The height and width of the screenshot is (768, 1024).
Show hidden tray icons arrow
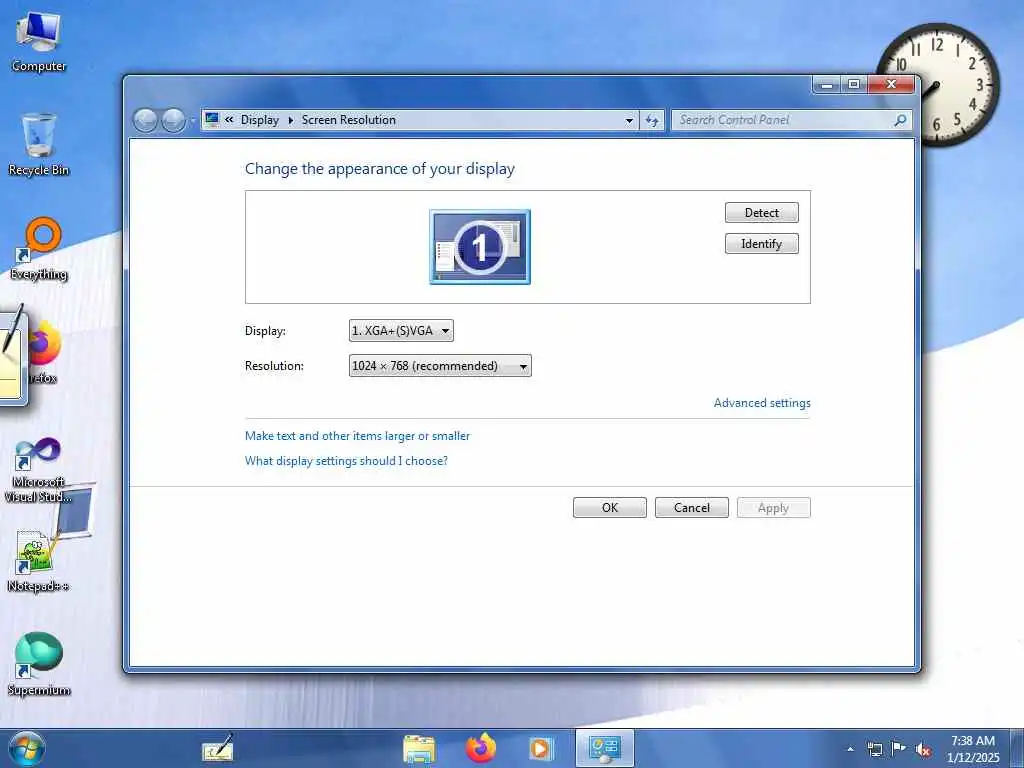coord(850,749)
